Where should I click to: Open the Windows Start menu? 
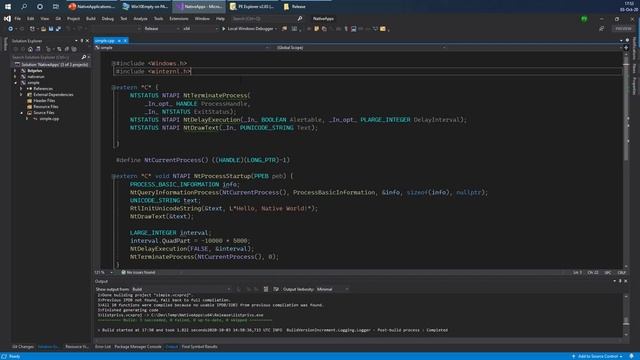coord(8,7)
